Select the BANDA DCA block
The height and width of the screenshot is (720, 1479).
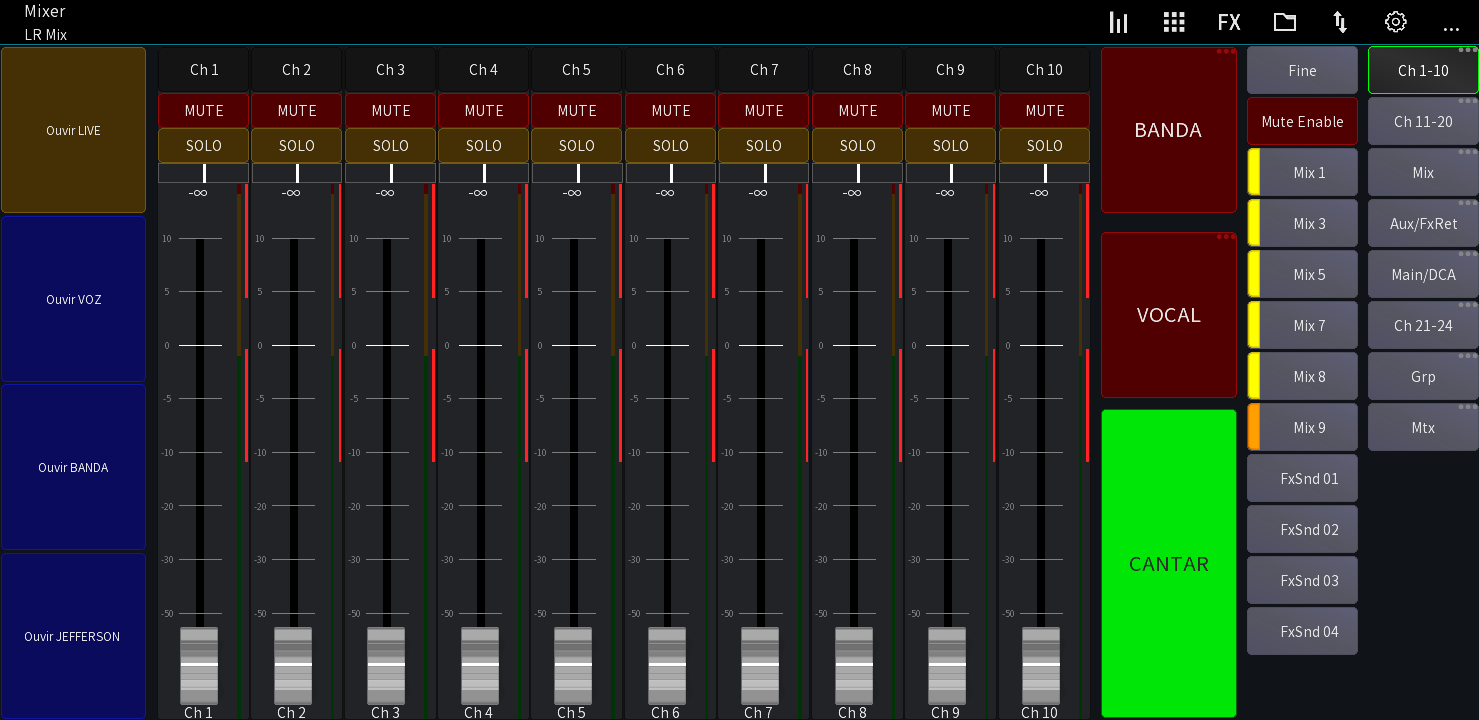[x=1168, y=130]
